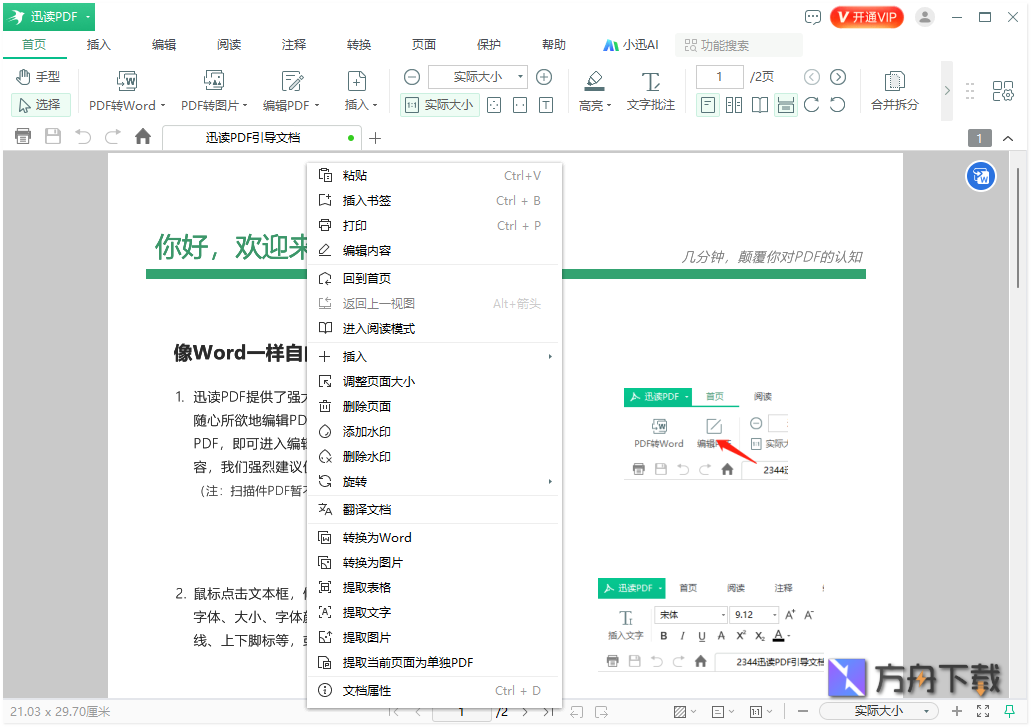This screenshot has height=727, width=1031.
Task: Click the redo arrow icon
Action: point(112,137)
